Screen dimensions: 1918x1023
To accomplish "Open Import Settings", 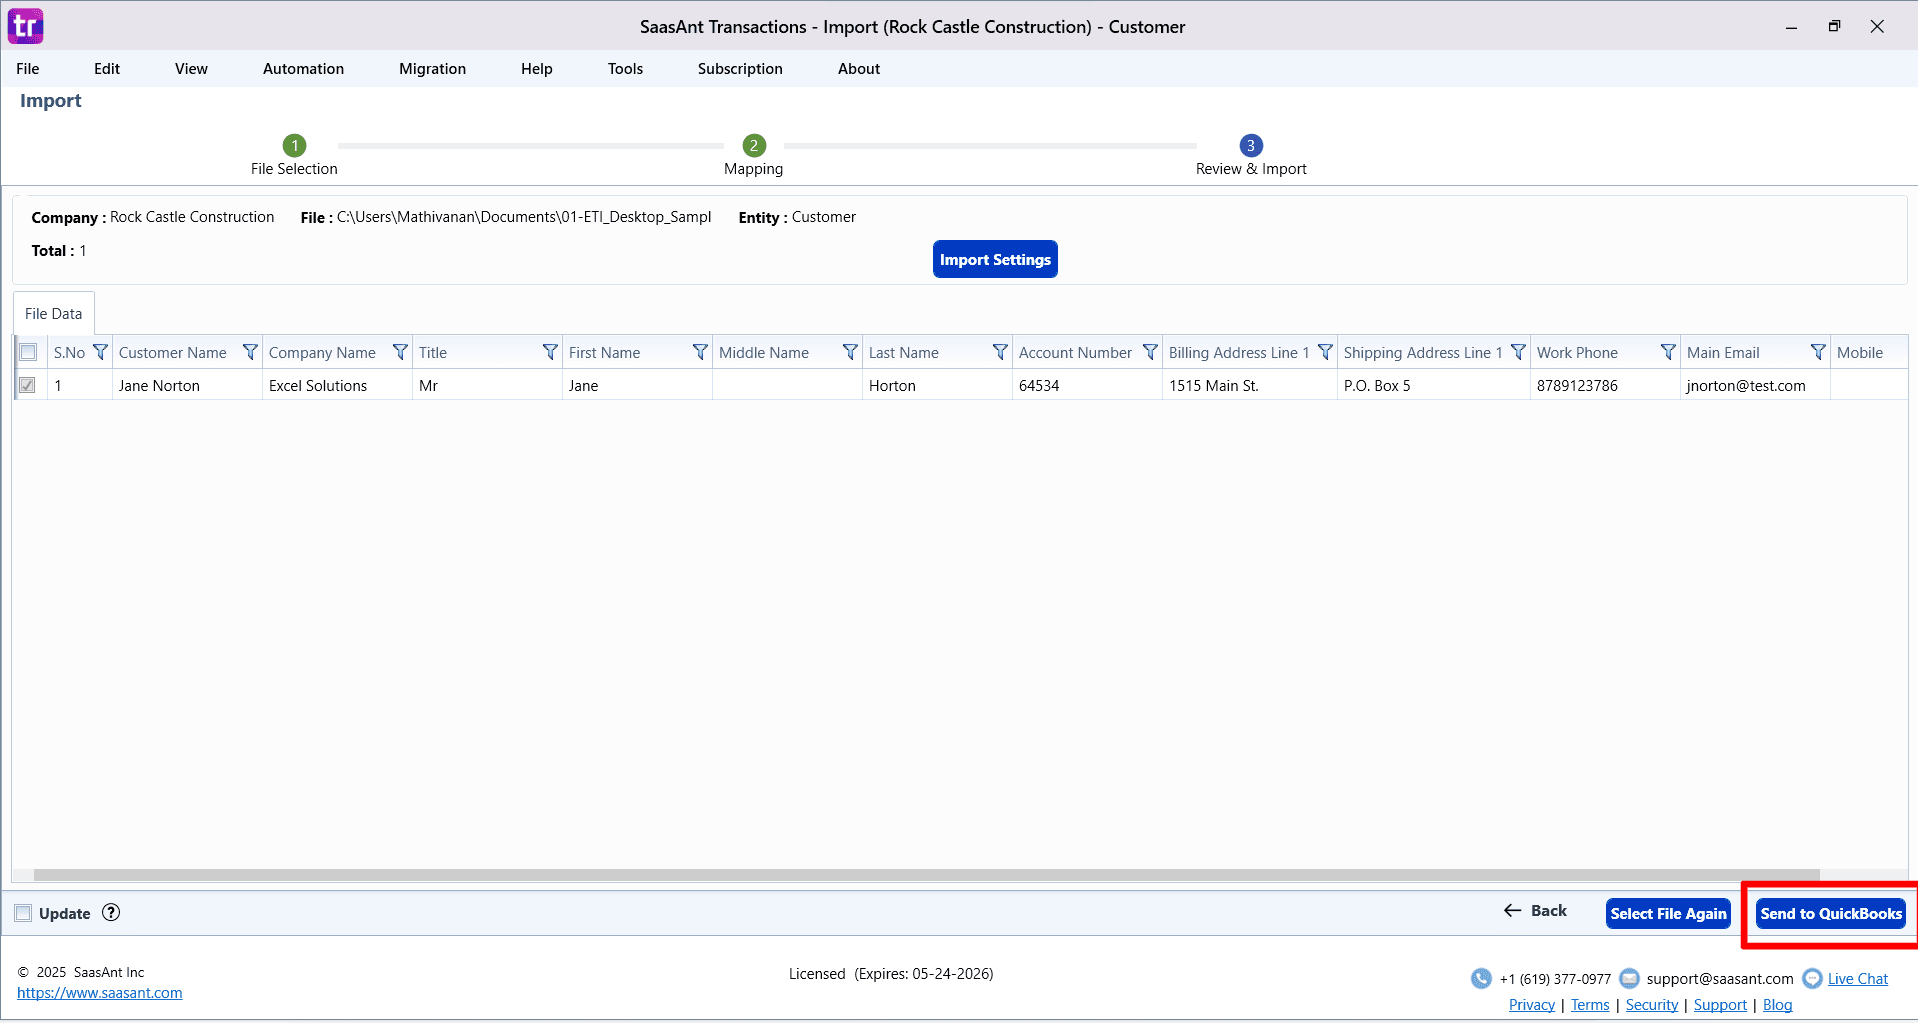I will pyautogui.click(x=995, y=259).
